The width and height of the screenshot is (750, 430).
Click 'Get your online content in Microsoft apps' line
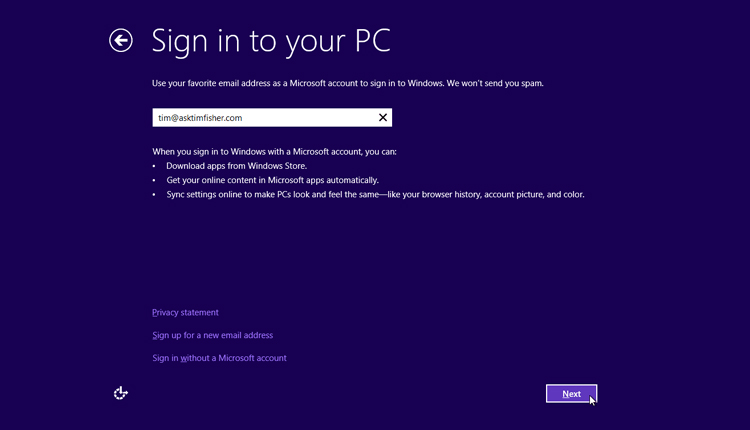click(272, 180)
